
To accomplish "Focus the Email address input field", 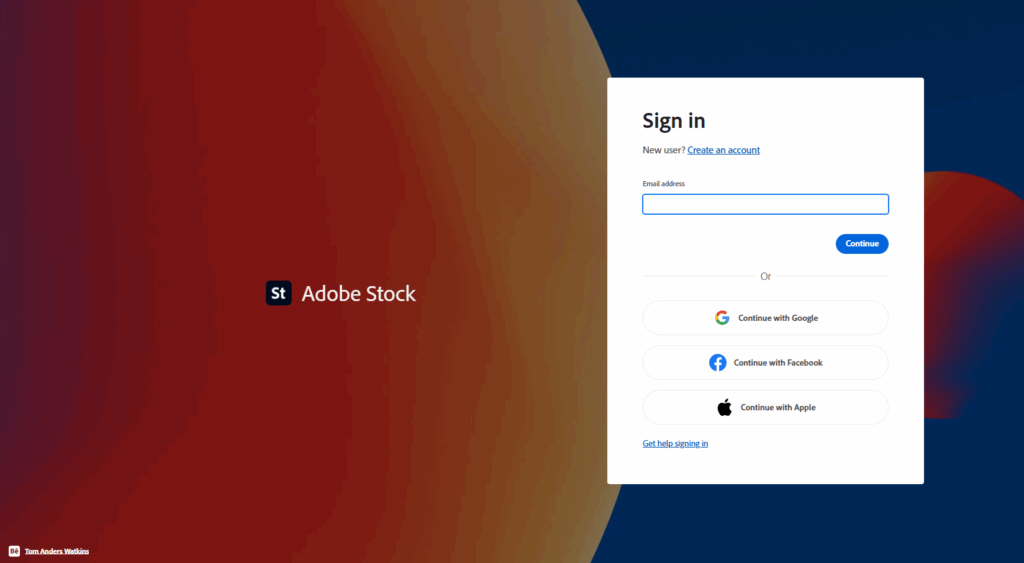I will pos(765,204).
